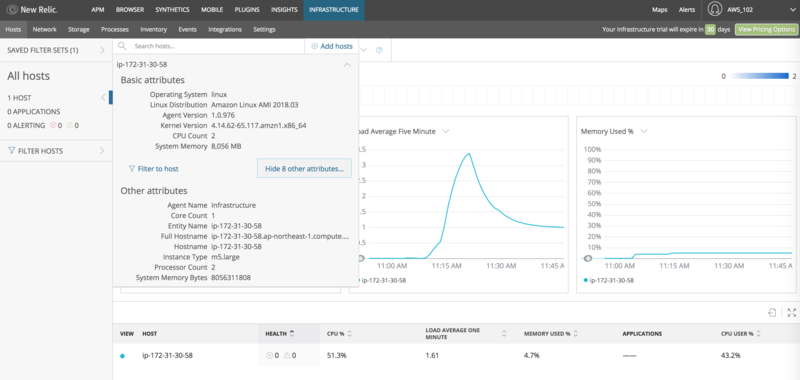The width and height of the screenshot is (800, 380).
Task: Open the PLUGINS section
Action: click(247, 10)
